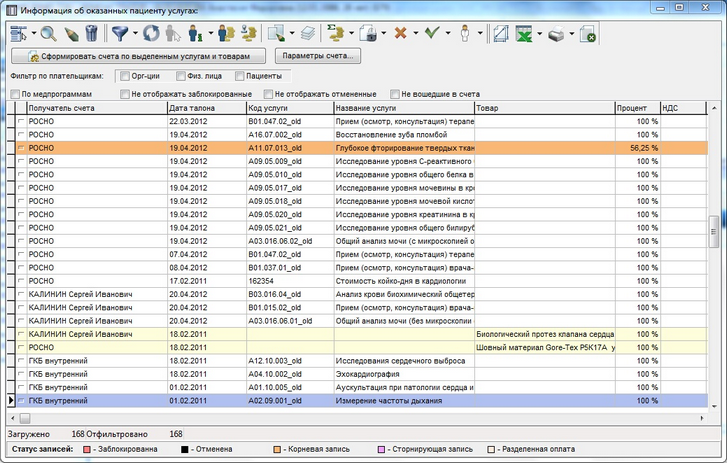Enable the Орг-ции payer filter checkbox
The image size is (727, 463).
(125, 76)
